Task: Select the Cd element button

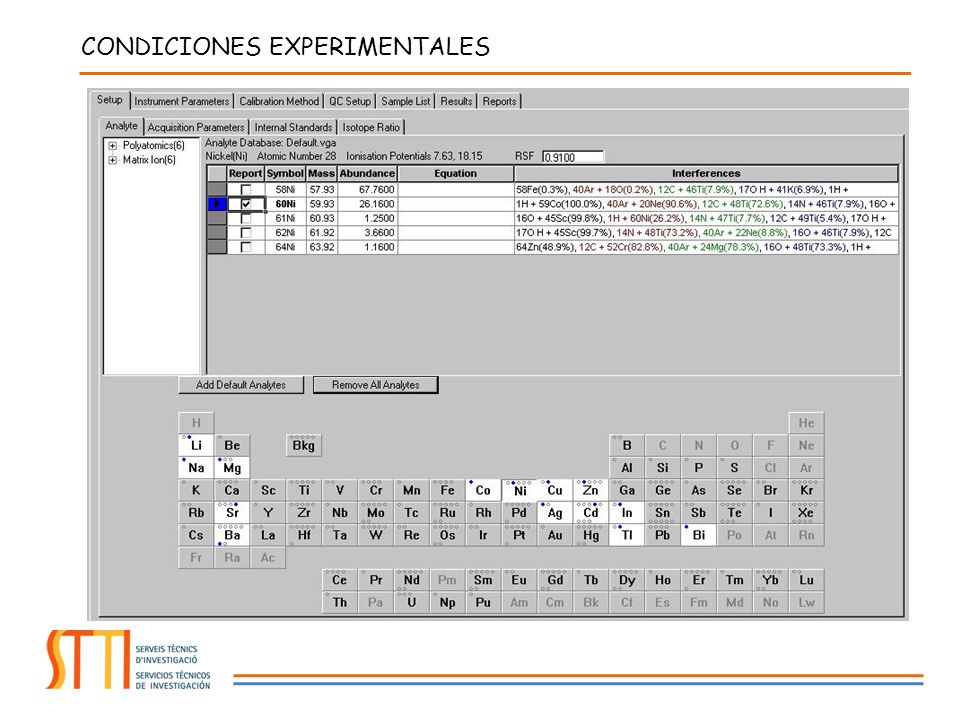Action: point(591,512)
